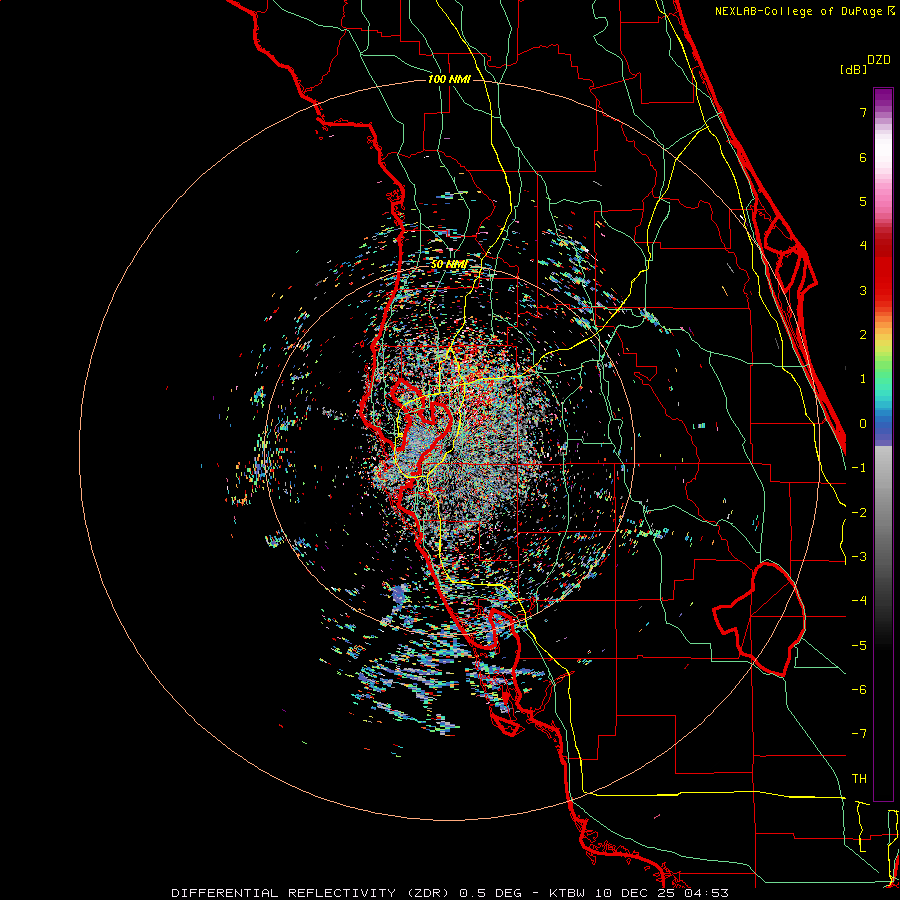Viewport: 900px width, 900px height.
Task: Click the NEXLAB-College of DuPage credit text
Action: [x=800, y=11]
